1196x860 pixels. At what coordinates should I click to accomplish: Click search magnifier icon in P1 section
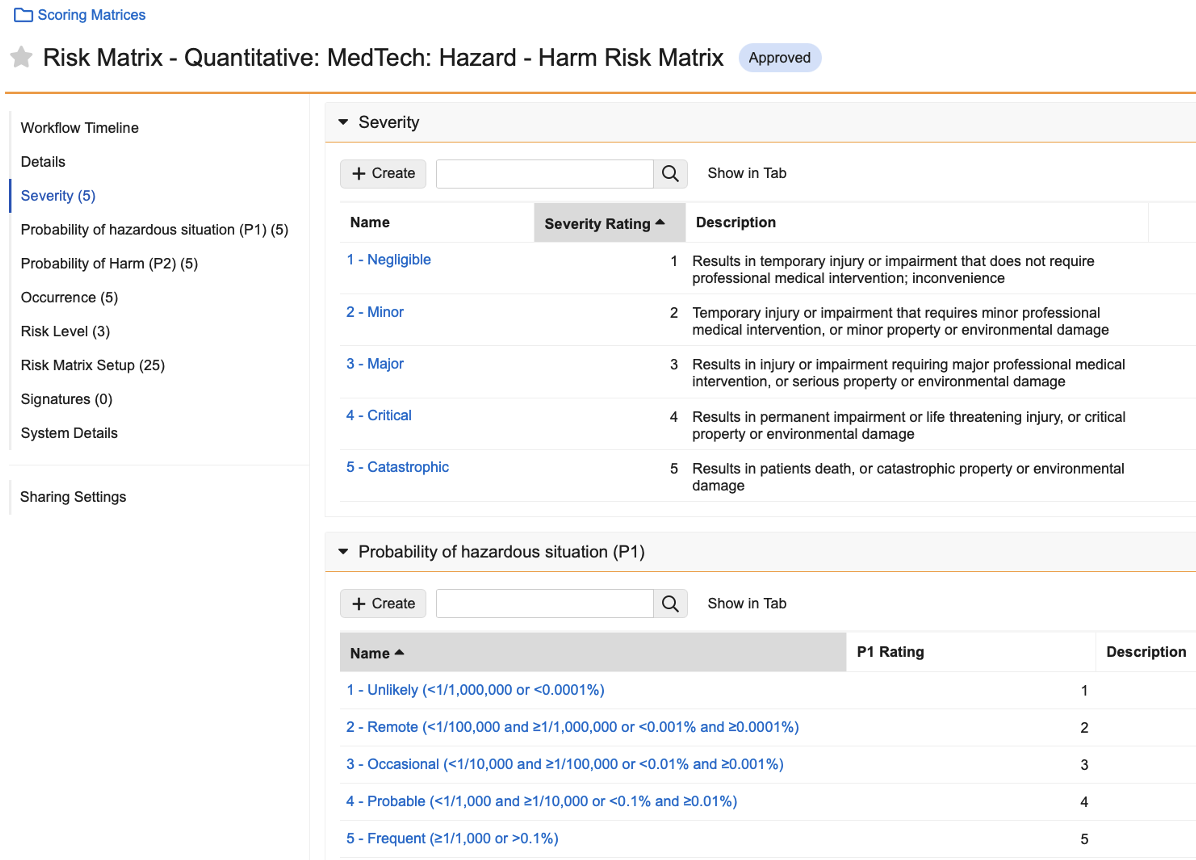670,604
